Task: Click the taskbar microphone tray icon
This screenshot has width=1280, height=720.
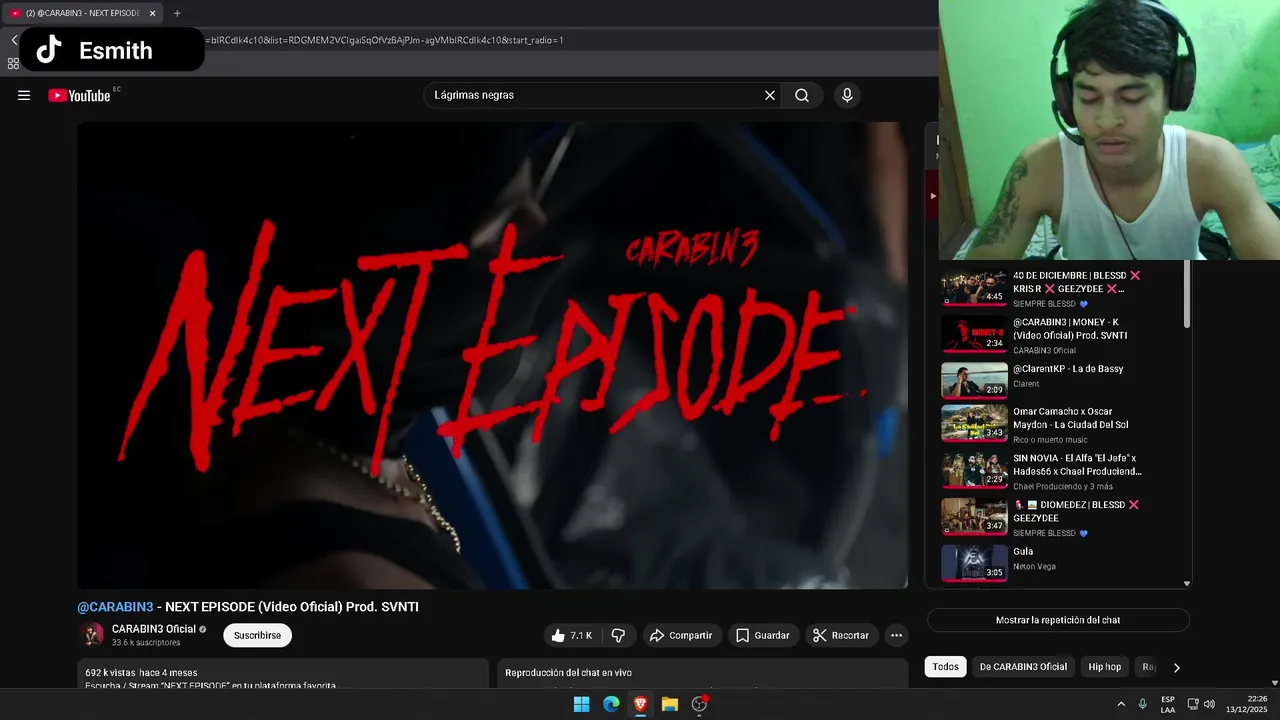Action: (x=1143, y=705)
